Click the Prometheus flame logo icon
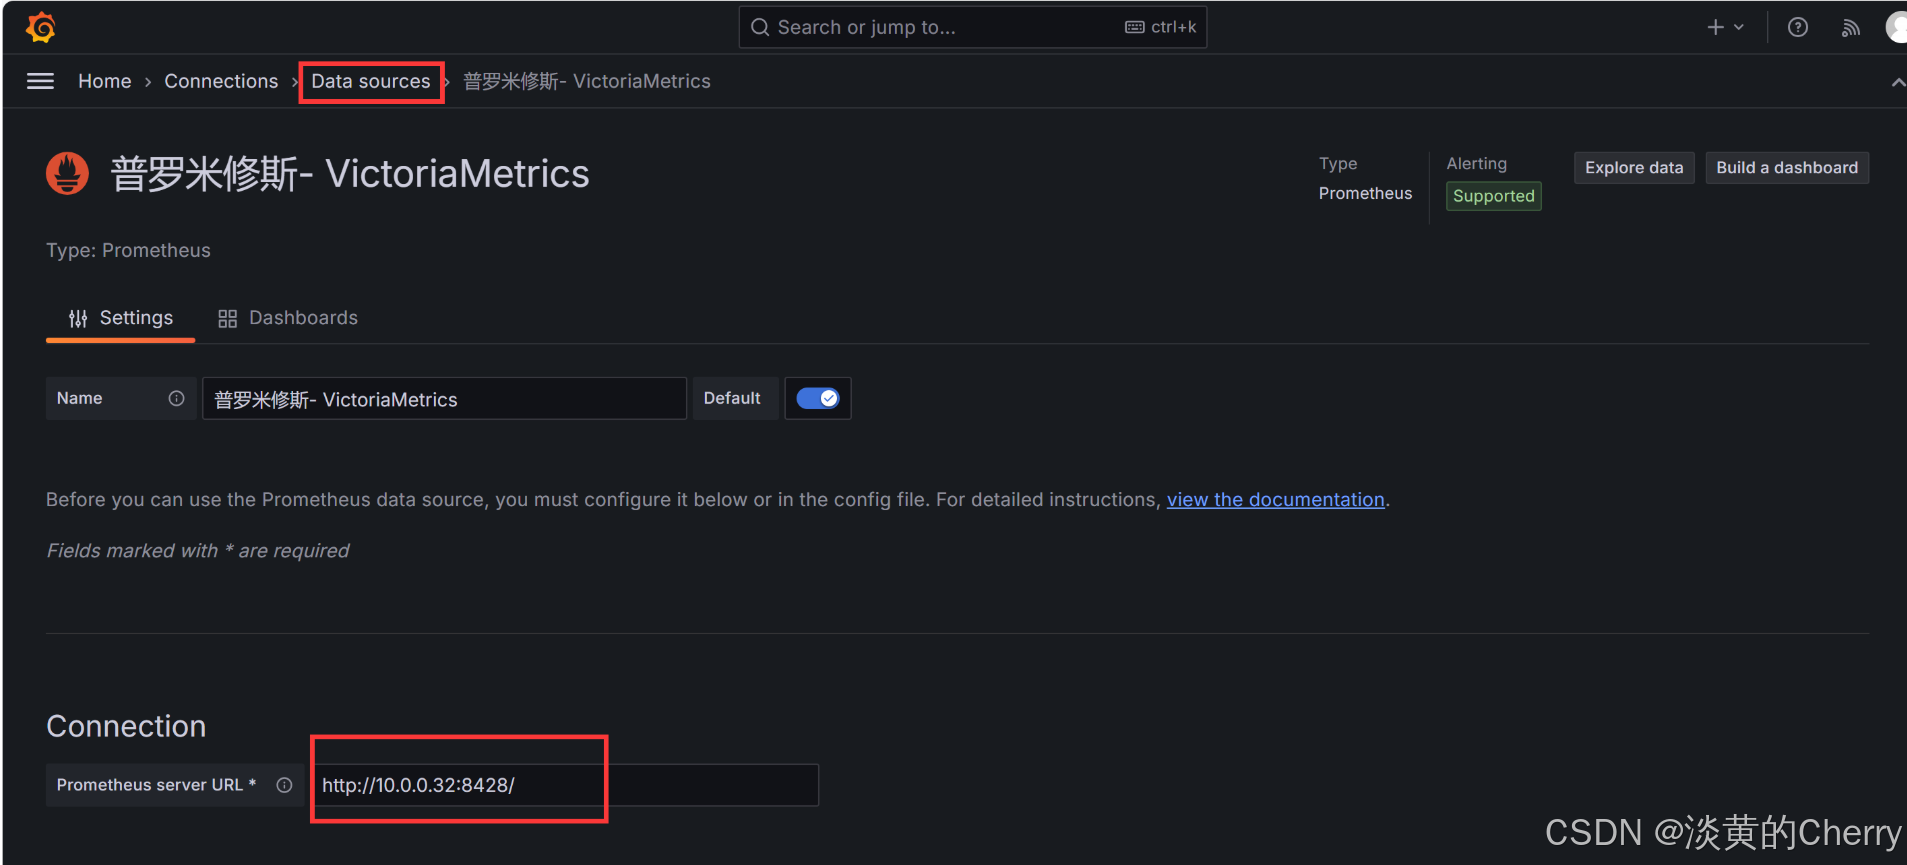The height and width of the screenshot is (865, 1907). 67,174
